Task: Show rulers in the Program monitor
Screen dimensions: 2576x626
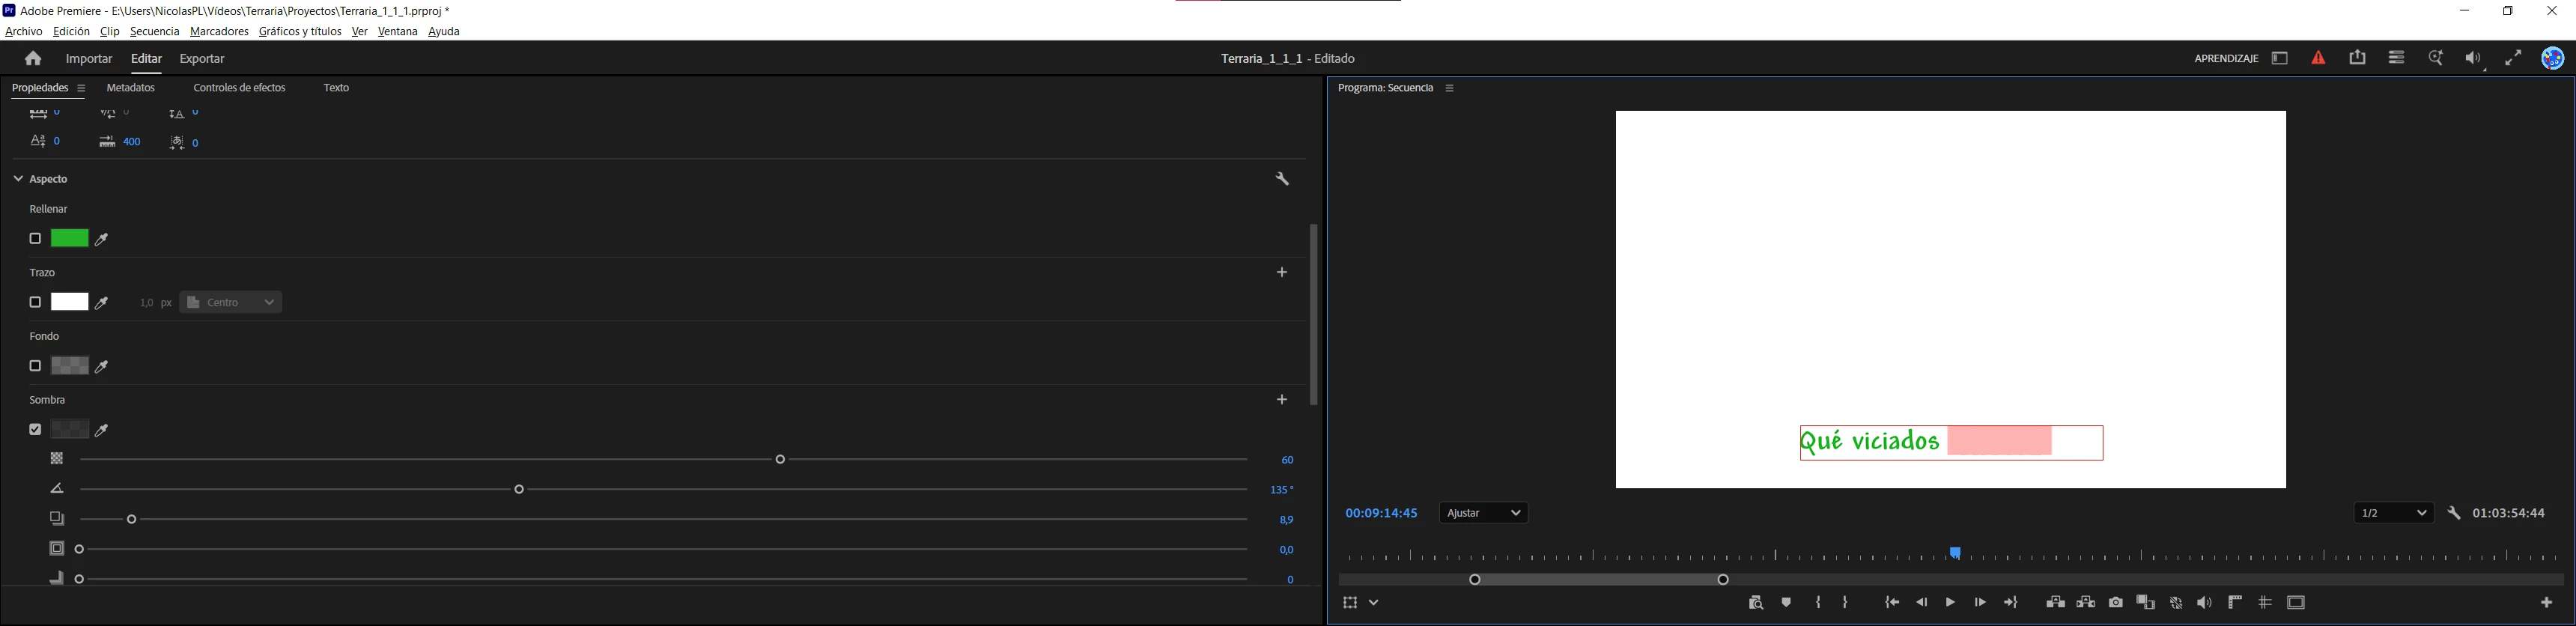Action: tap(2235, 603)
